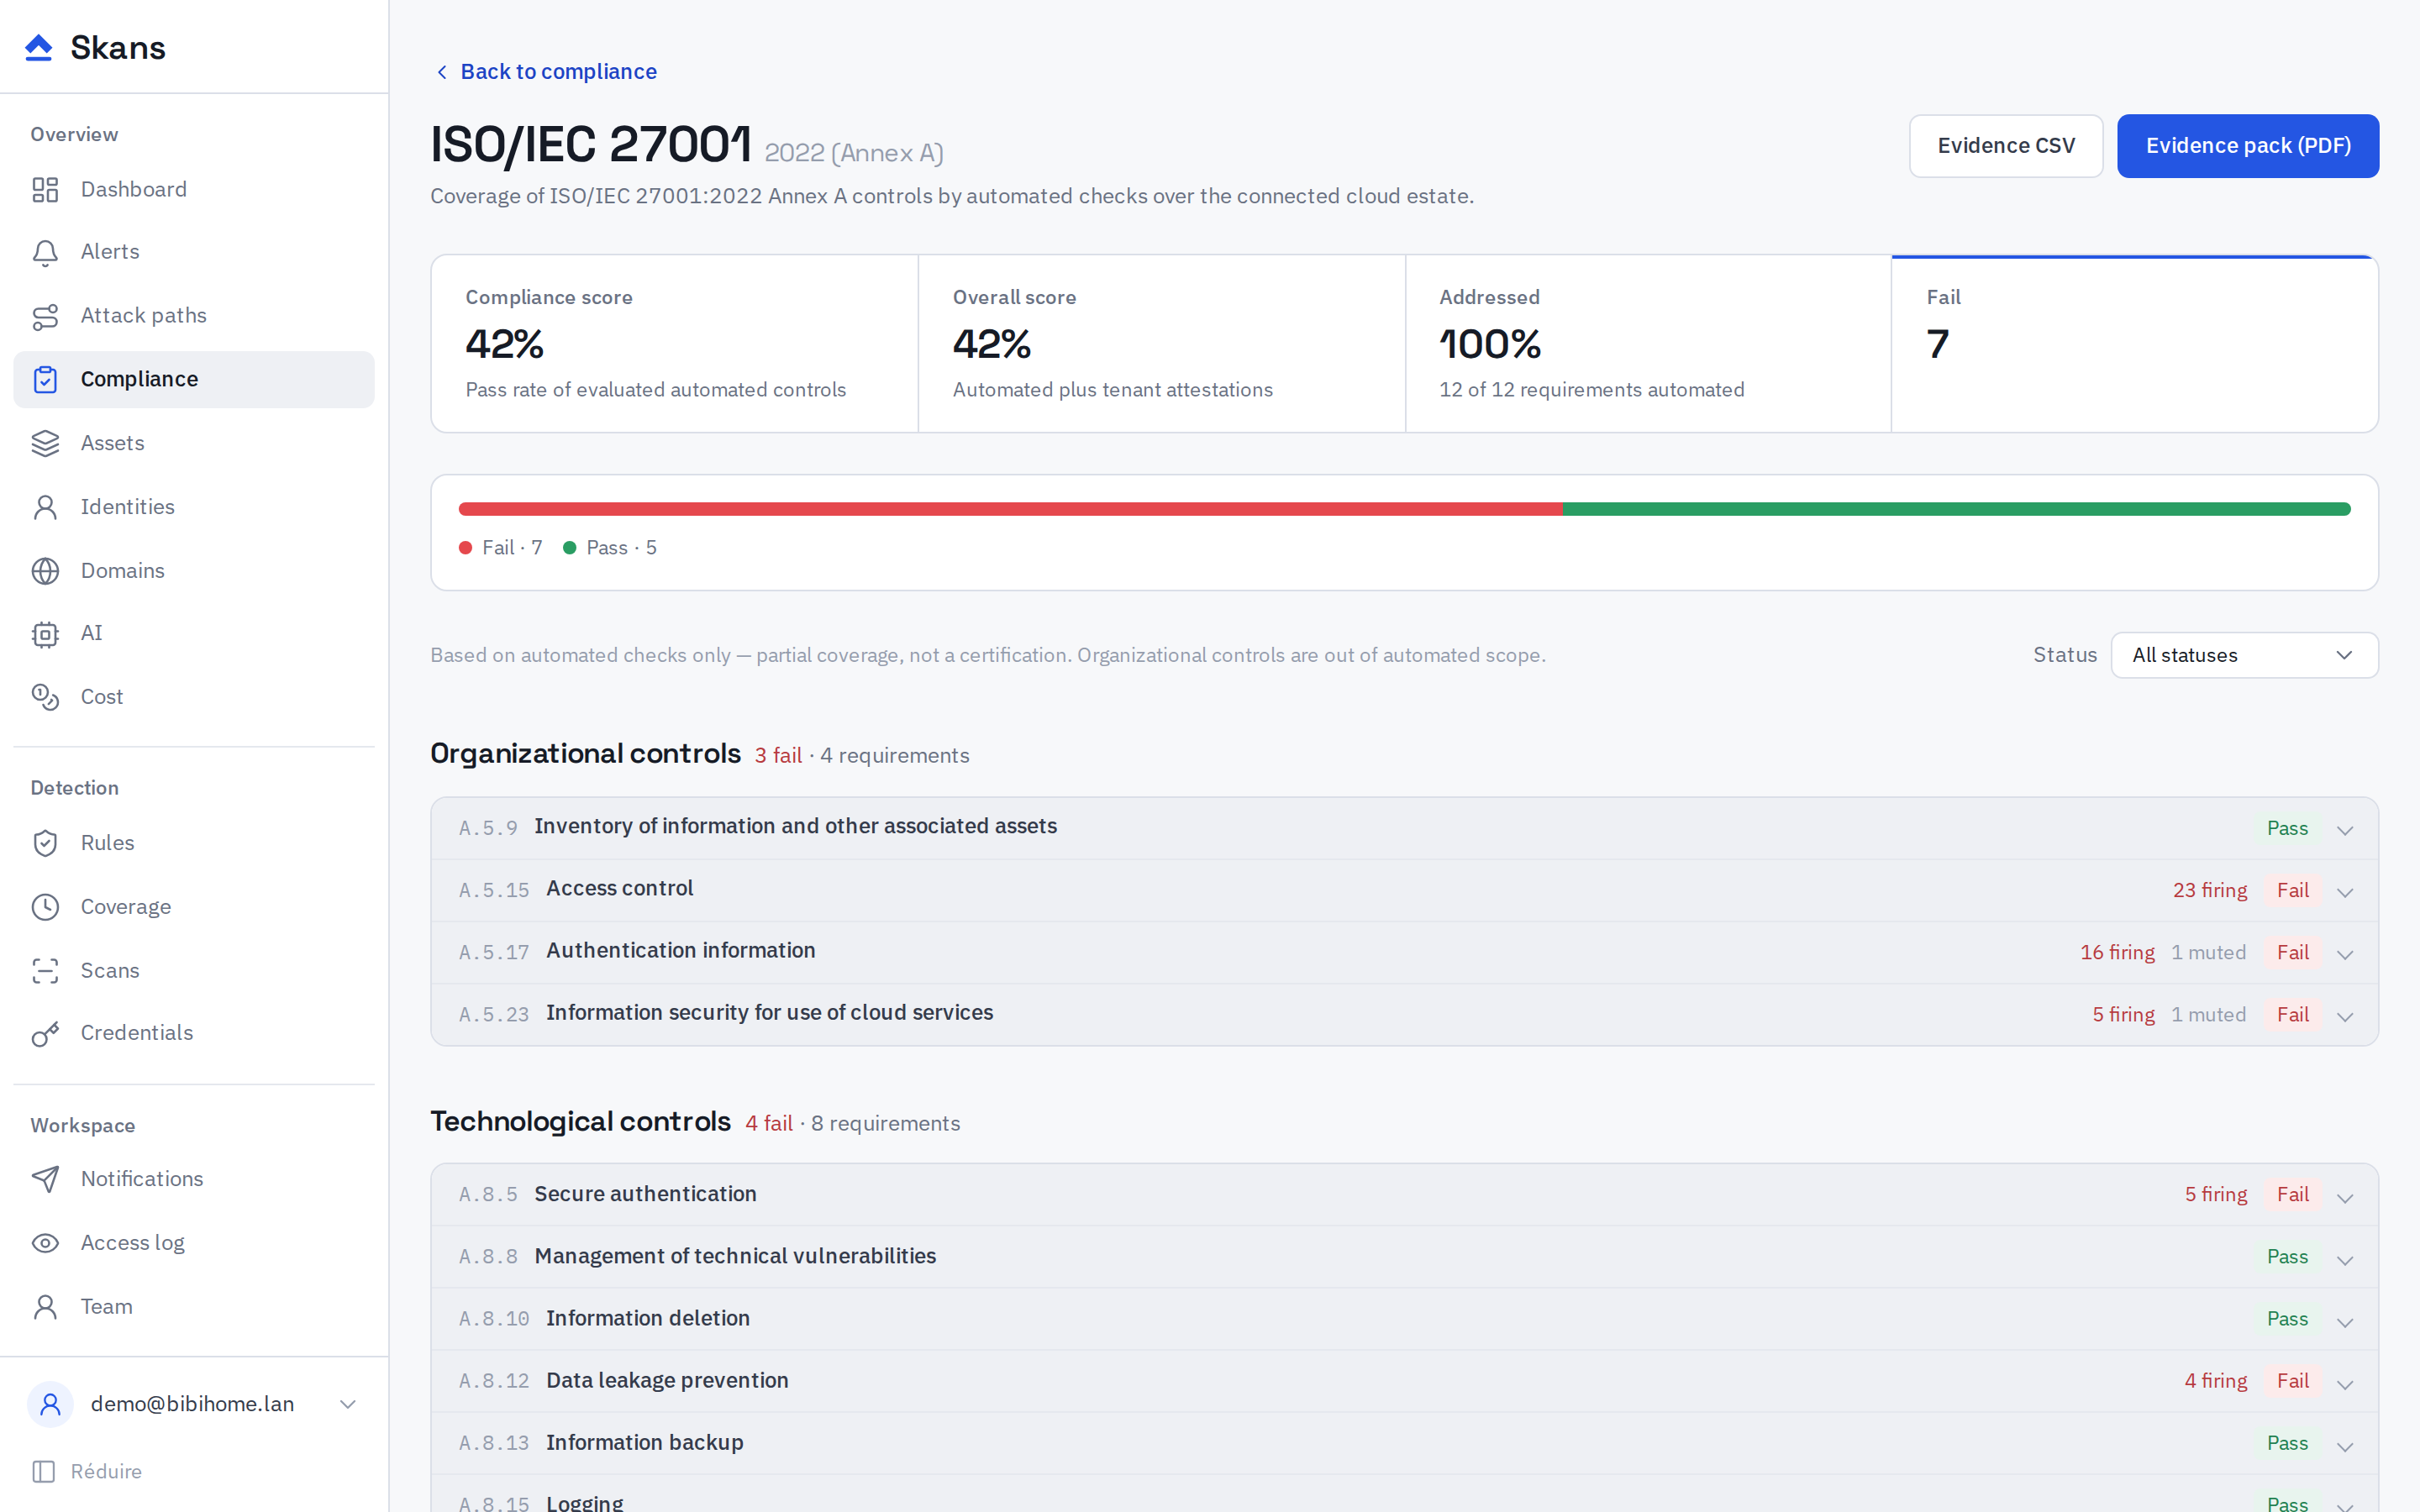Click 4 firing on Data leakage prevention
The height and width of the screenshot is (1512, 2420).
(2215, 1381)
